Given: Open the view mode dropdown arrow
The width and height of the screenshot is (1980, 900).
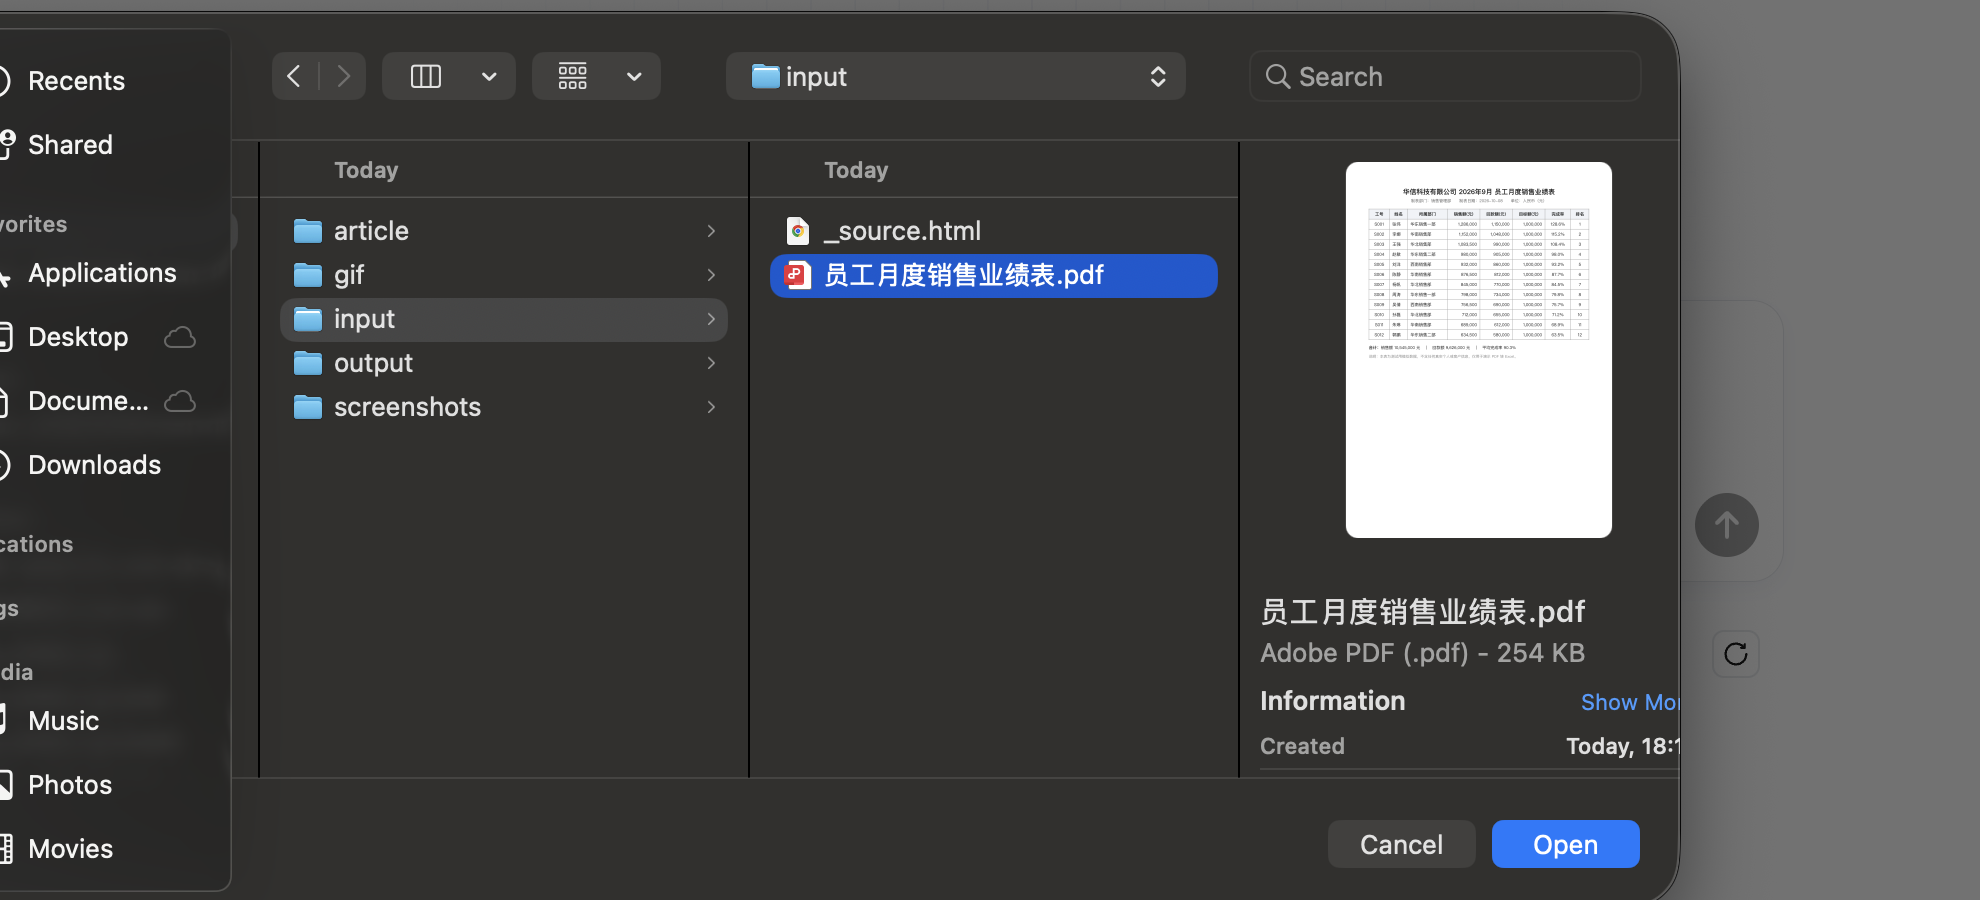Looking at the screenshot, I should (x=489, y=76).
